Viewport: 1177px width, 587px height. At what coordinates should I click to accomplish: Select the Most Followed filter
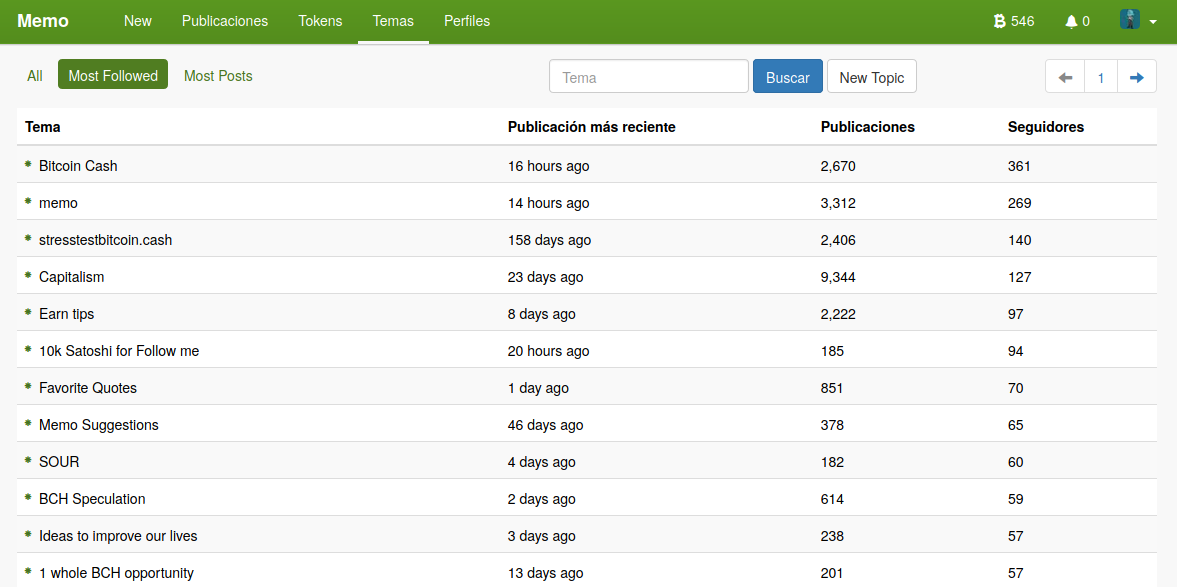pyautogui.click(x=113, y=75)
